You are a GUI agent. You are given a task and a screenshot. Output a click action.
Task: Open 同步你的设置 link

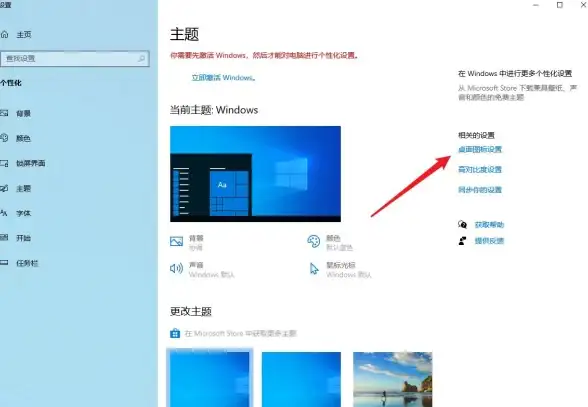point(480,190)
